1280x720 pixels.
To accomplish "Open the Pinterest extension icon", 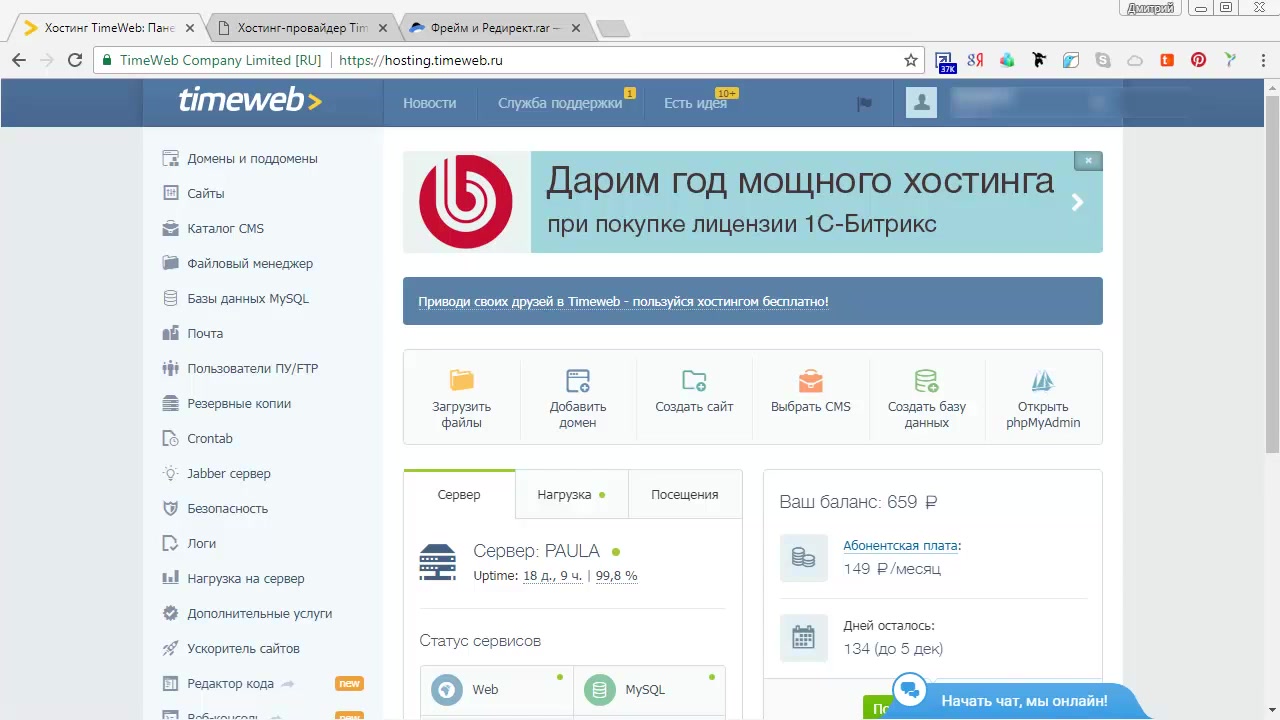I will 1198,60.
